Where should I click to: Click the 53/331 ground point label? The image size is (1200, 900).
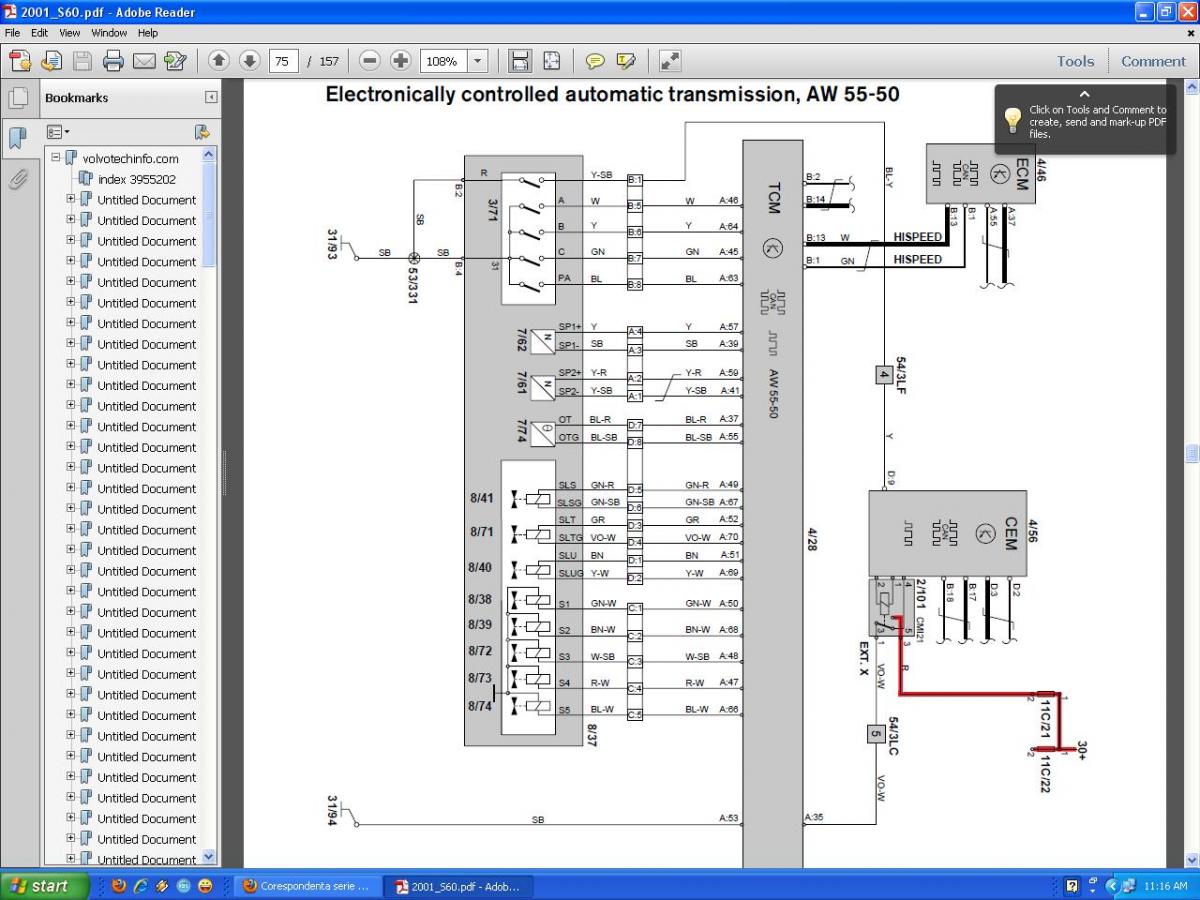point(412,284)
